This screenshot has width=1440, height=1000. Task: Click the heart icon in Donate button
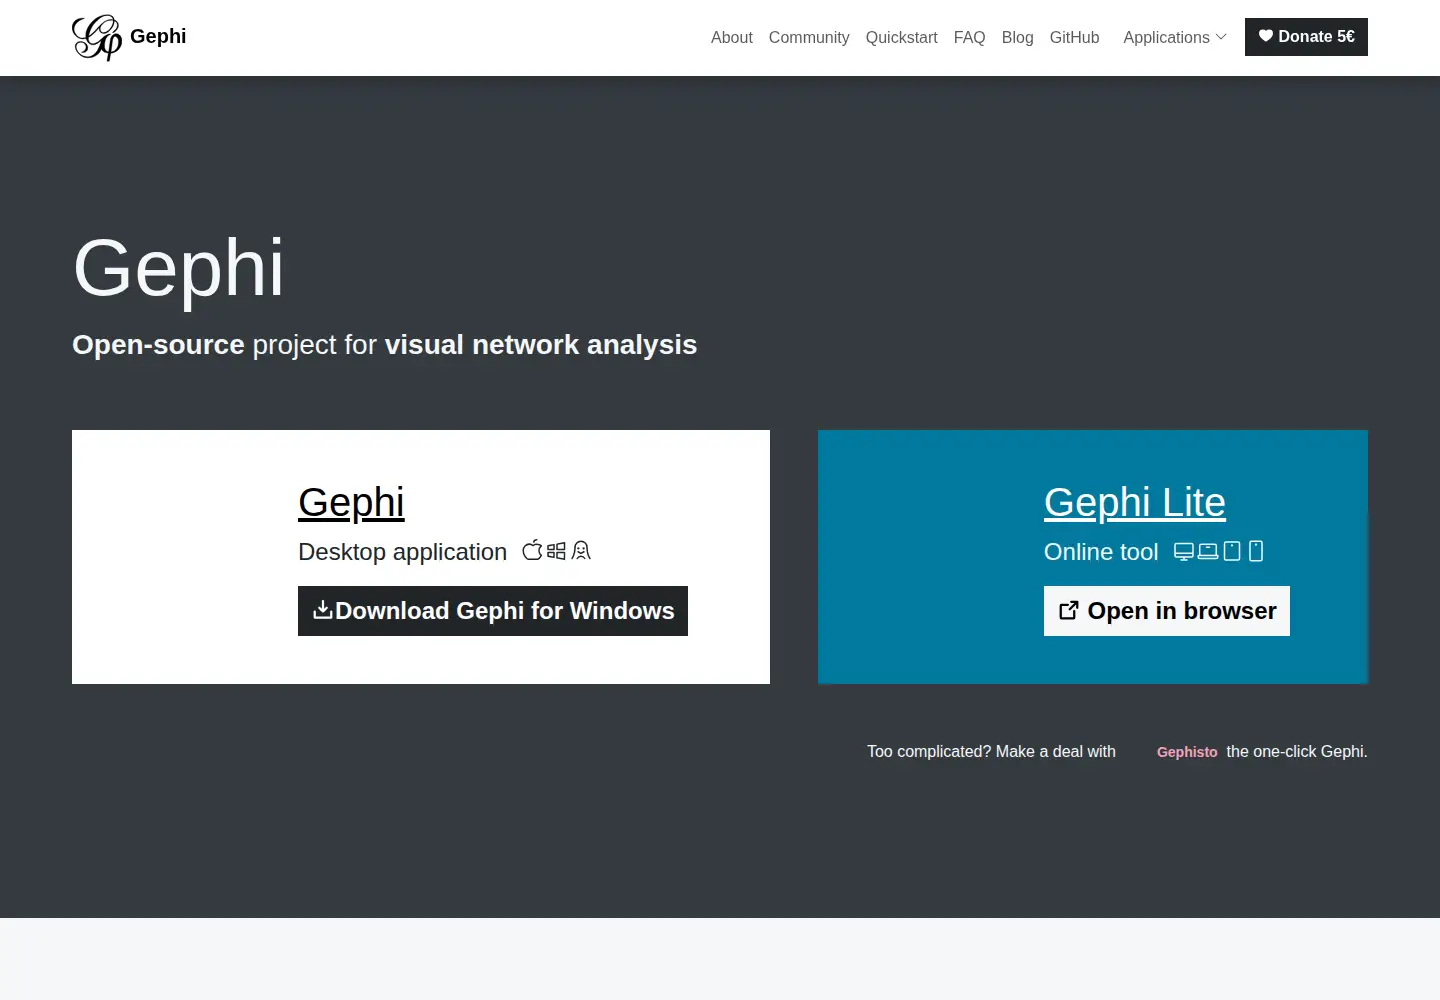pyautogui.click(x=1266, y=36)
